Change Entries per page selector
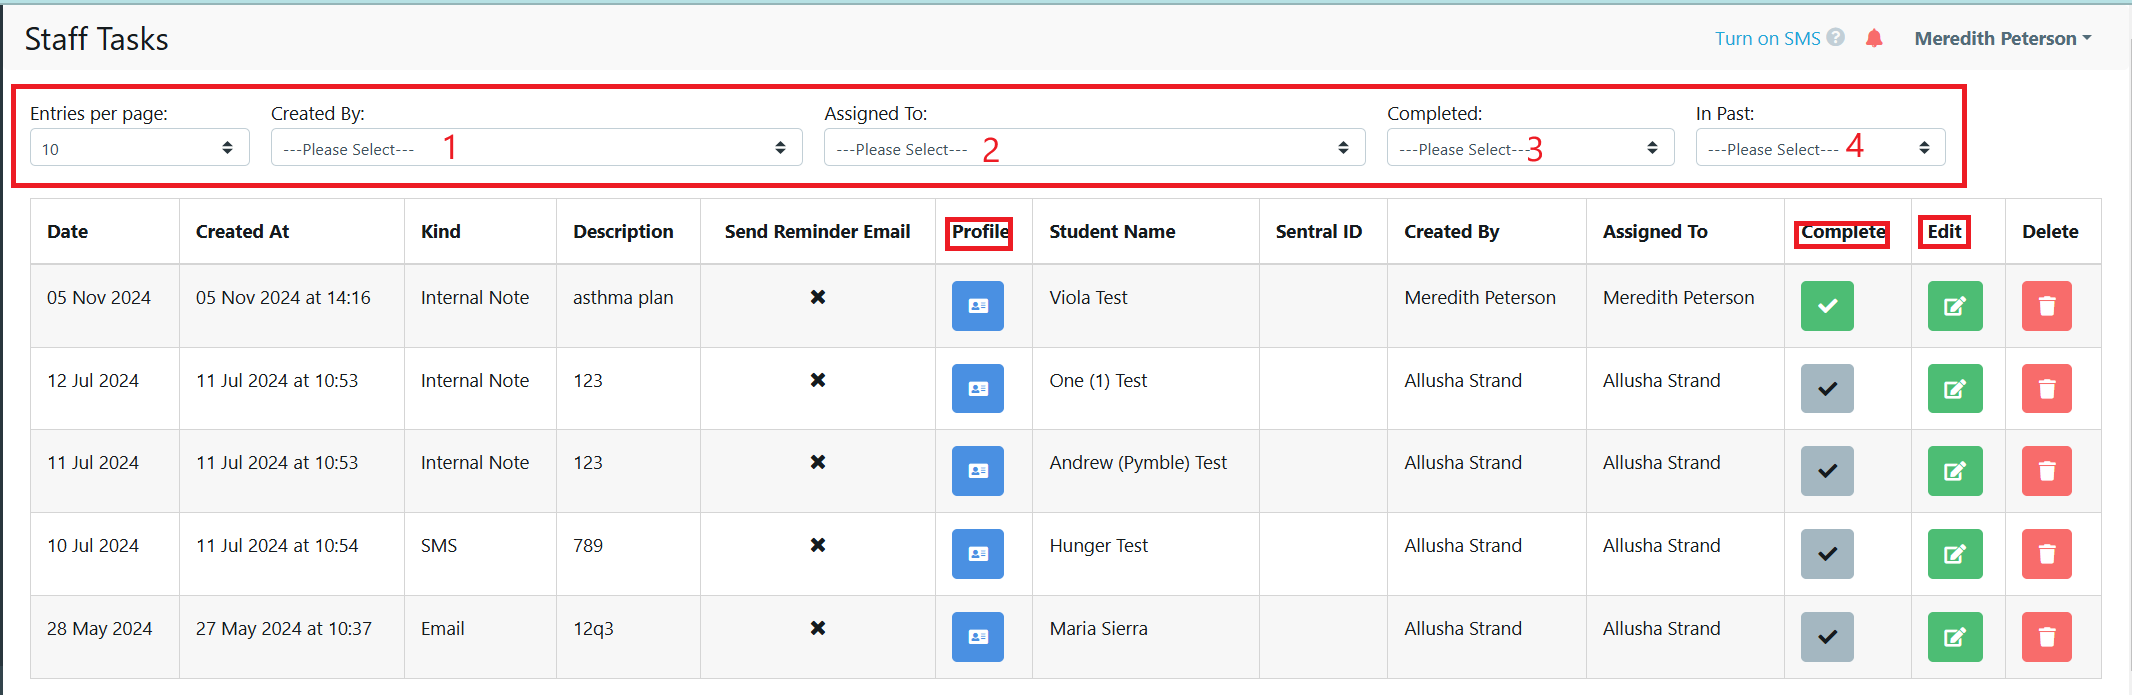The width and height of the screenshot is (2132, 695). point(139,148)
